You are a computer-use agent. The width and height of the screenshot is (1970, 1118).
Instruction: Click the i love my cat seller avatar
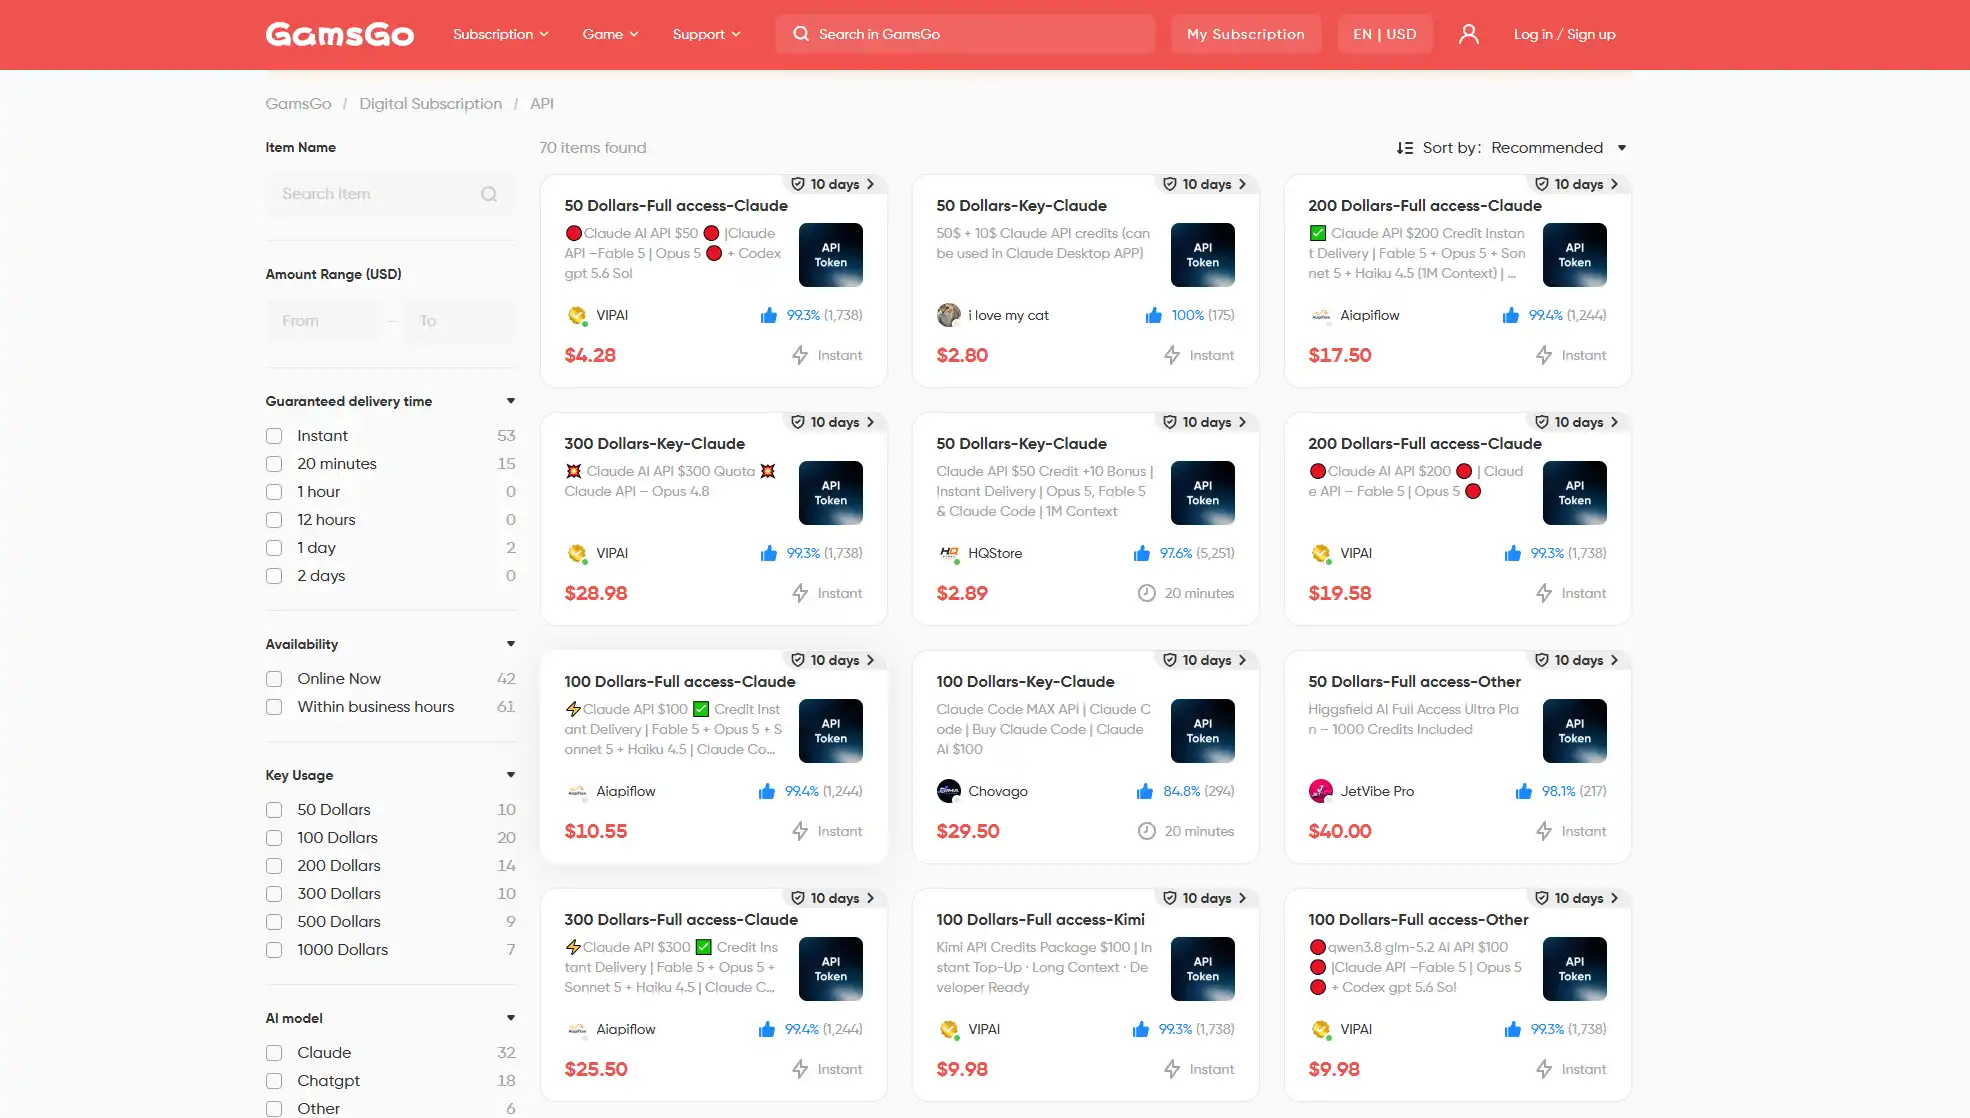(x=948, y=315)
